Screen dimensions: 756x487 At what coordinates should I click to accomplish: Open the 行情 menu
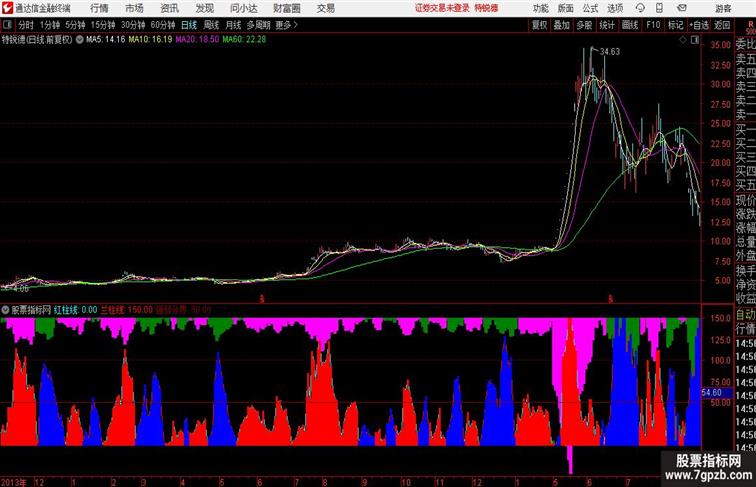[x=99, y=8]
